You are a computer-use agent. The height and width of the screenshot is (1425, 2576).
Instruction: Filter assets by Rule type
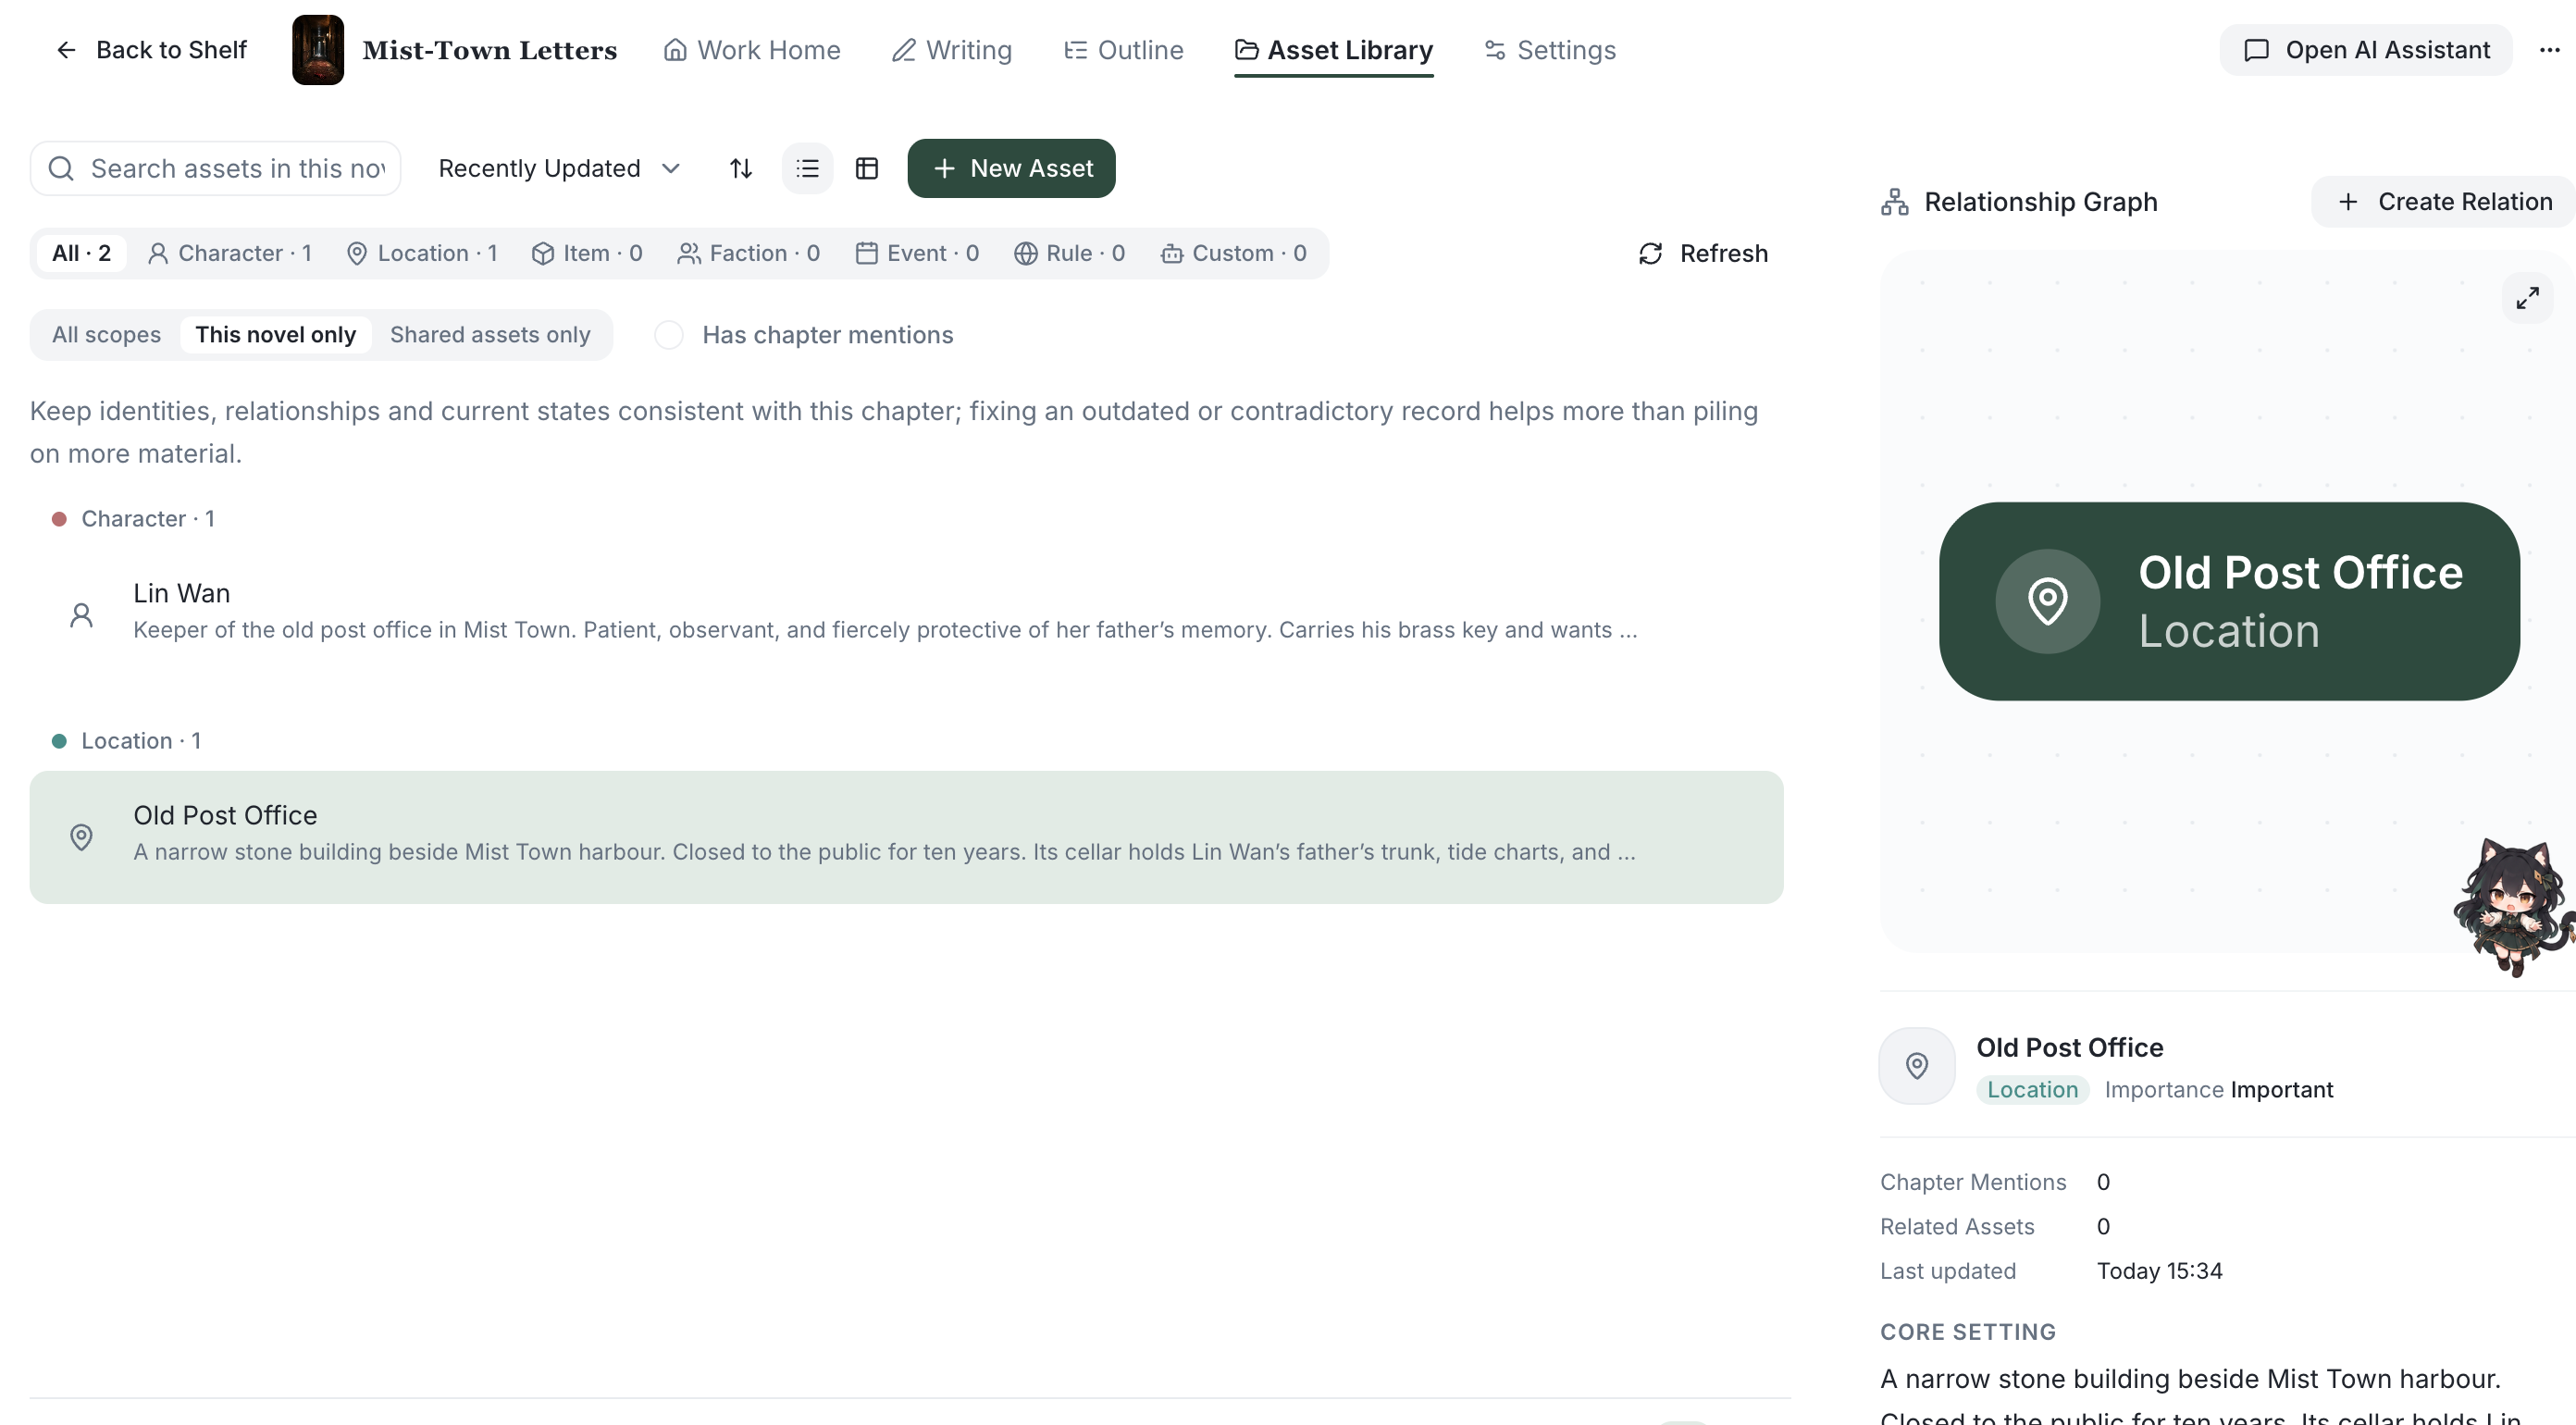tap(1070, 253)
